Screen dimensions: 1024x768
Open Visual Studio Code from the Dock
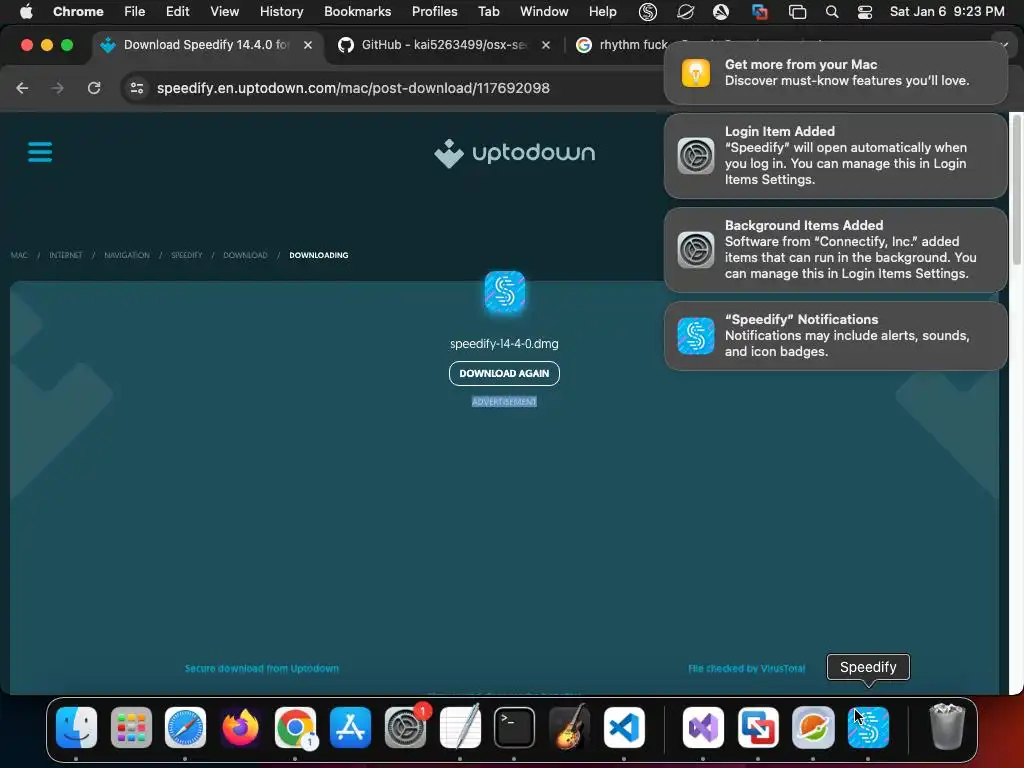[624, 727]
